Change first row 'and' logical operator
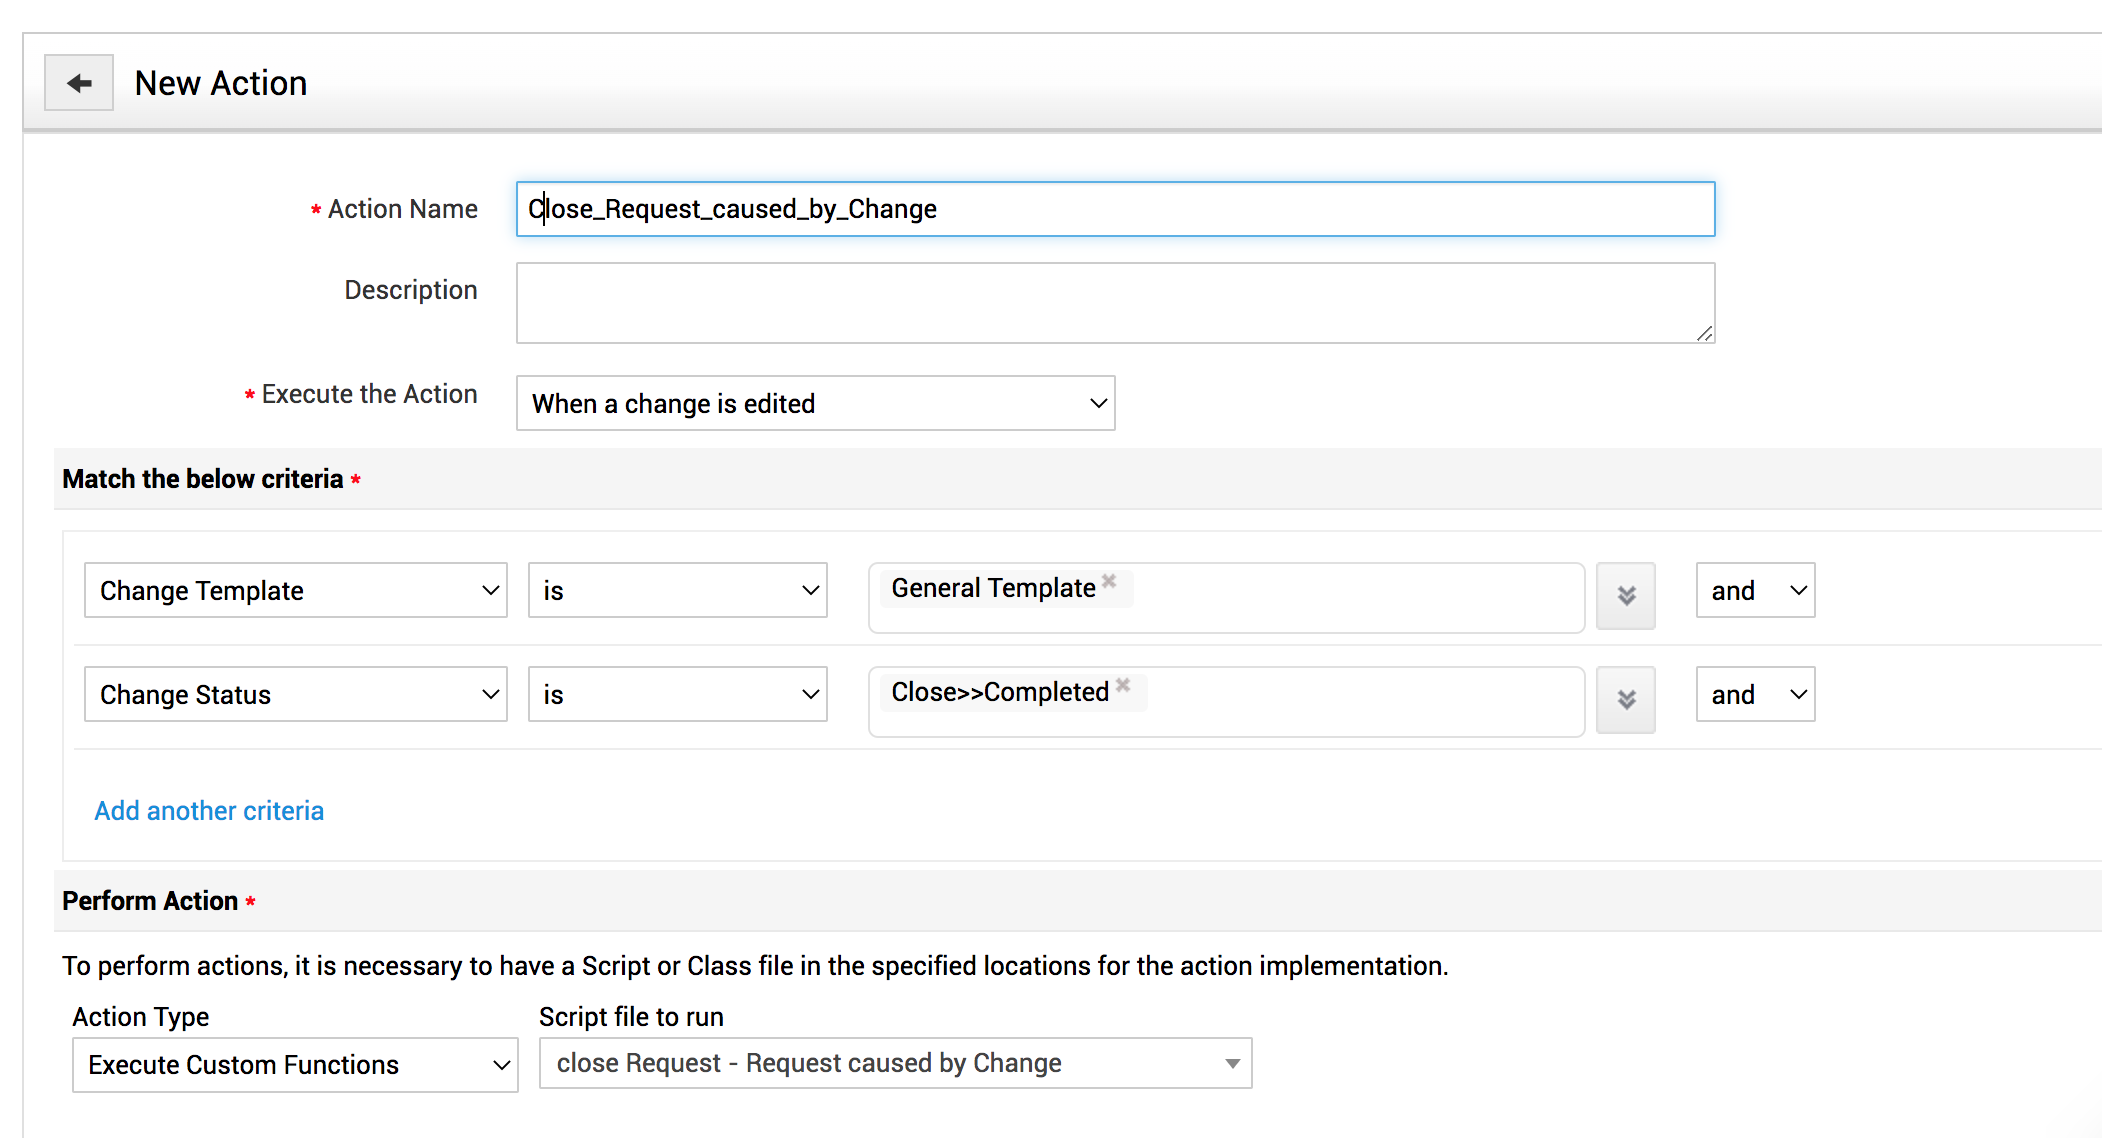2102x1138 pixels. click(1755, 591)
